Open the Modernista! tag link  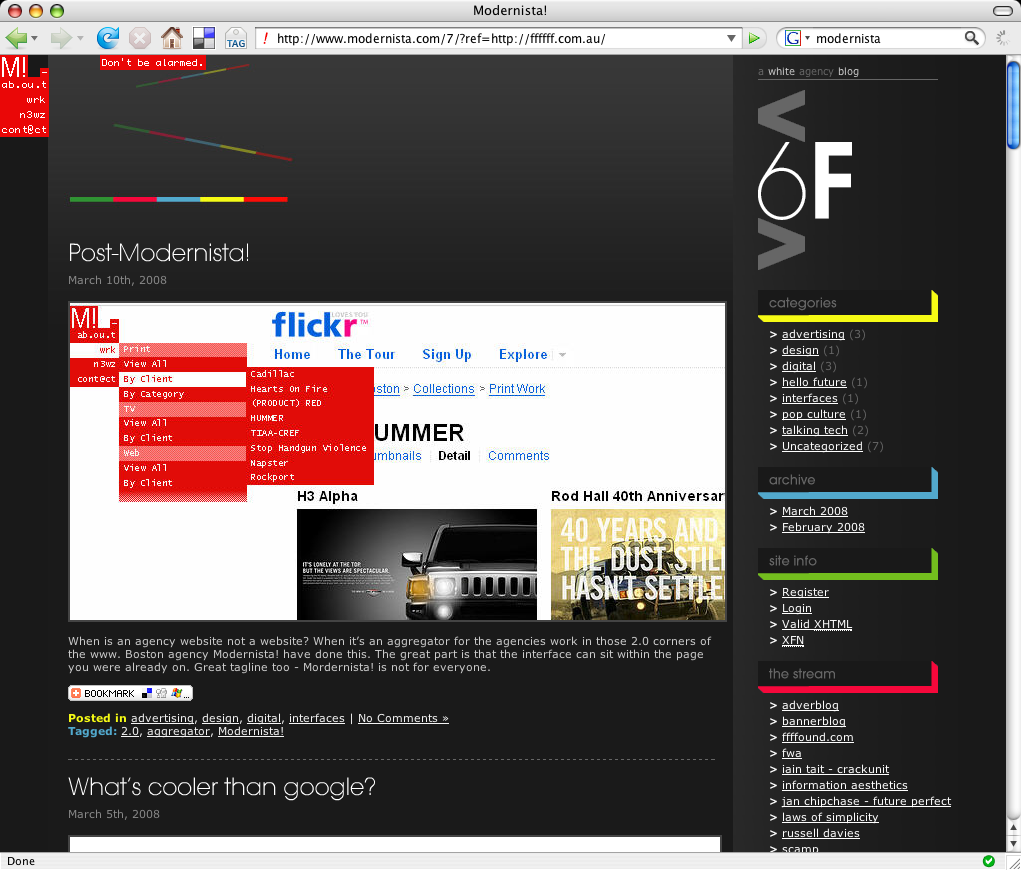[251, 731]
